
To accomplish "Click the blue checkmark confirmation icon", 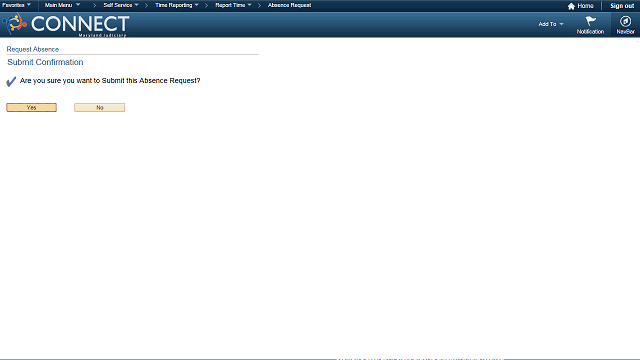I will (x=11, y=82).
